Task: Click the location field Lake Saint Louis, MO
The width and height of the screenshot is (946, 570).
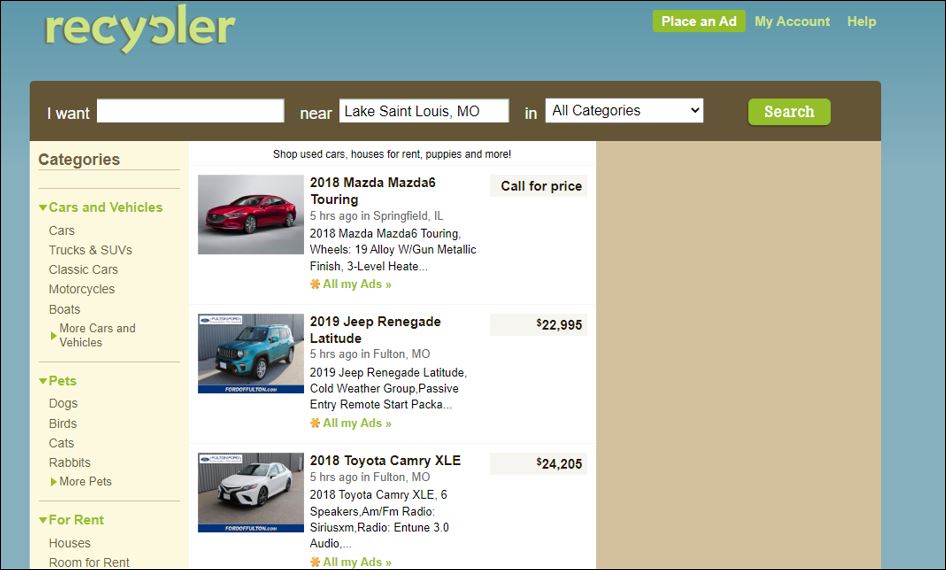Action: click(x=424, y=111)
